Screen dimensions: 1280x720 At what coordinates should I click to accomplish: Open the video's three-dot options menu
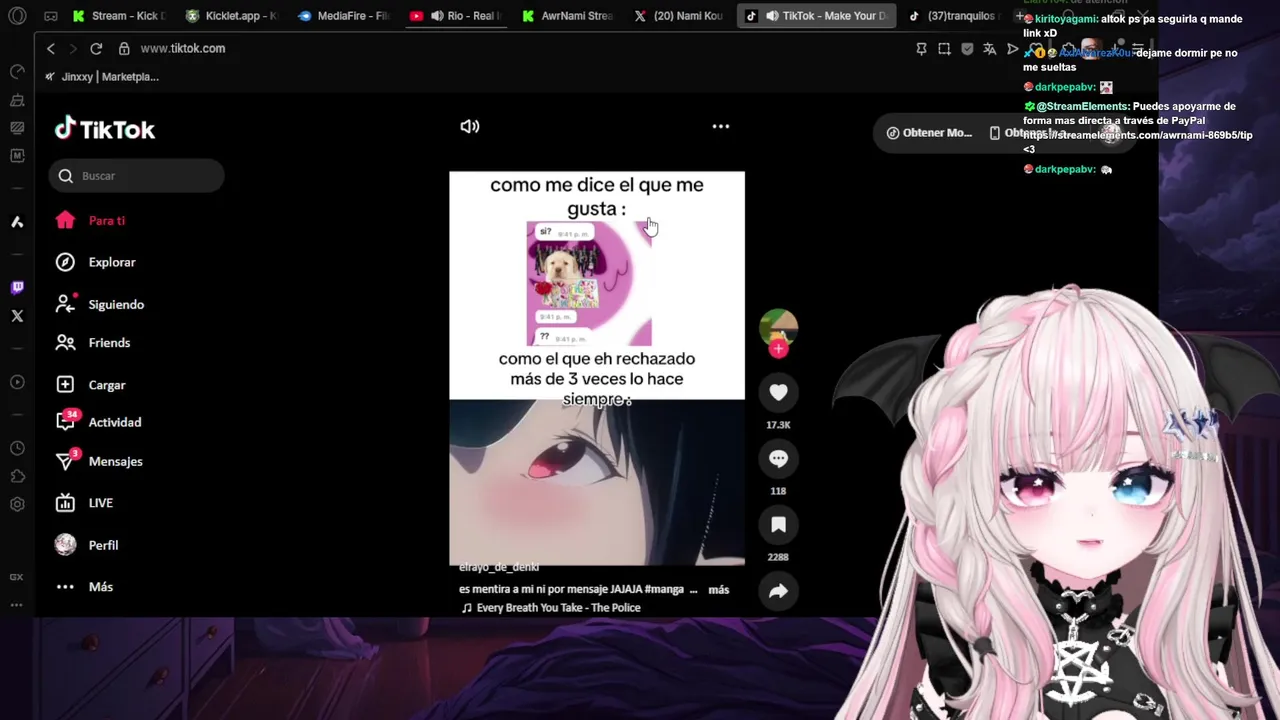coord(721,126)
